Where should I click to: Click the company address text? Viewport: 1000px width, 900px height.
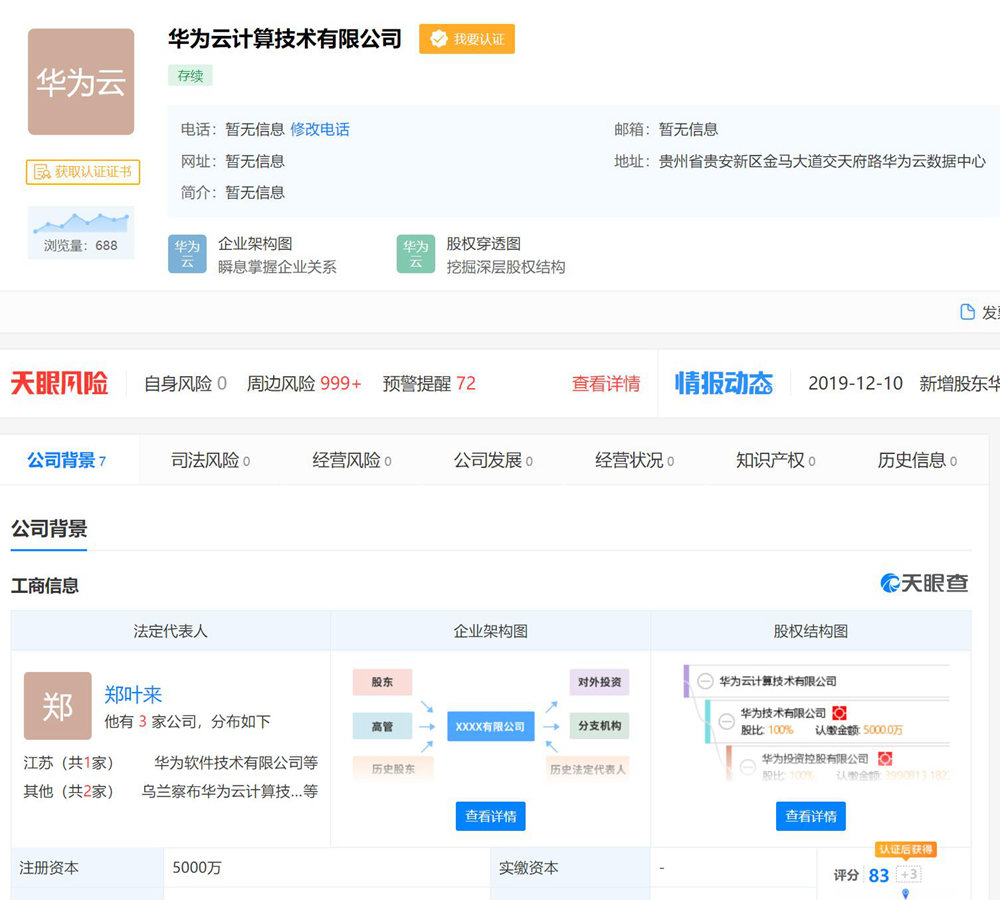(822, 161)
